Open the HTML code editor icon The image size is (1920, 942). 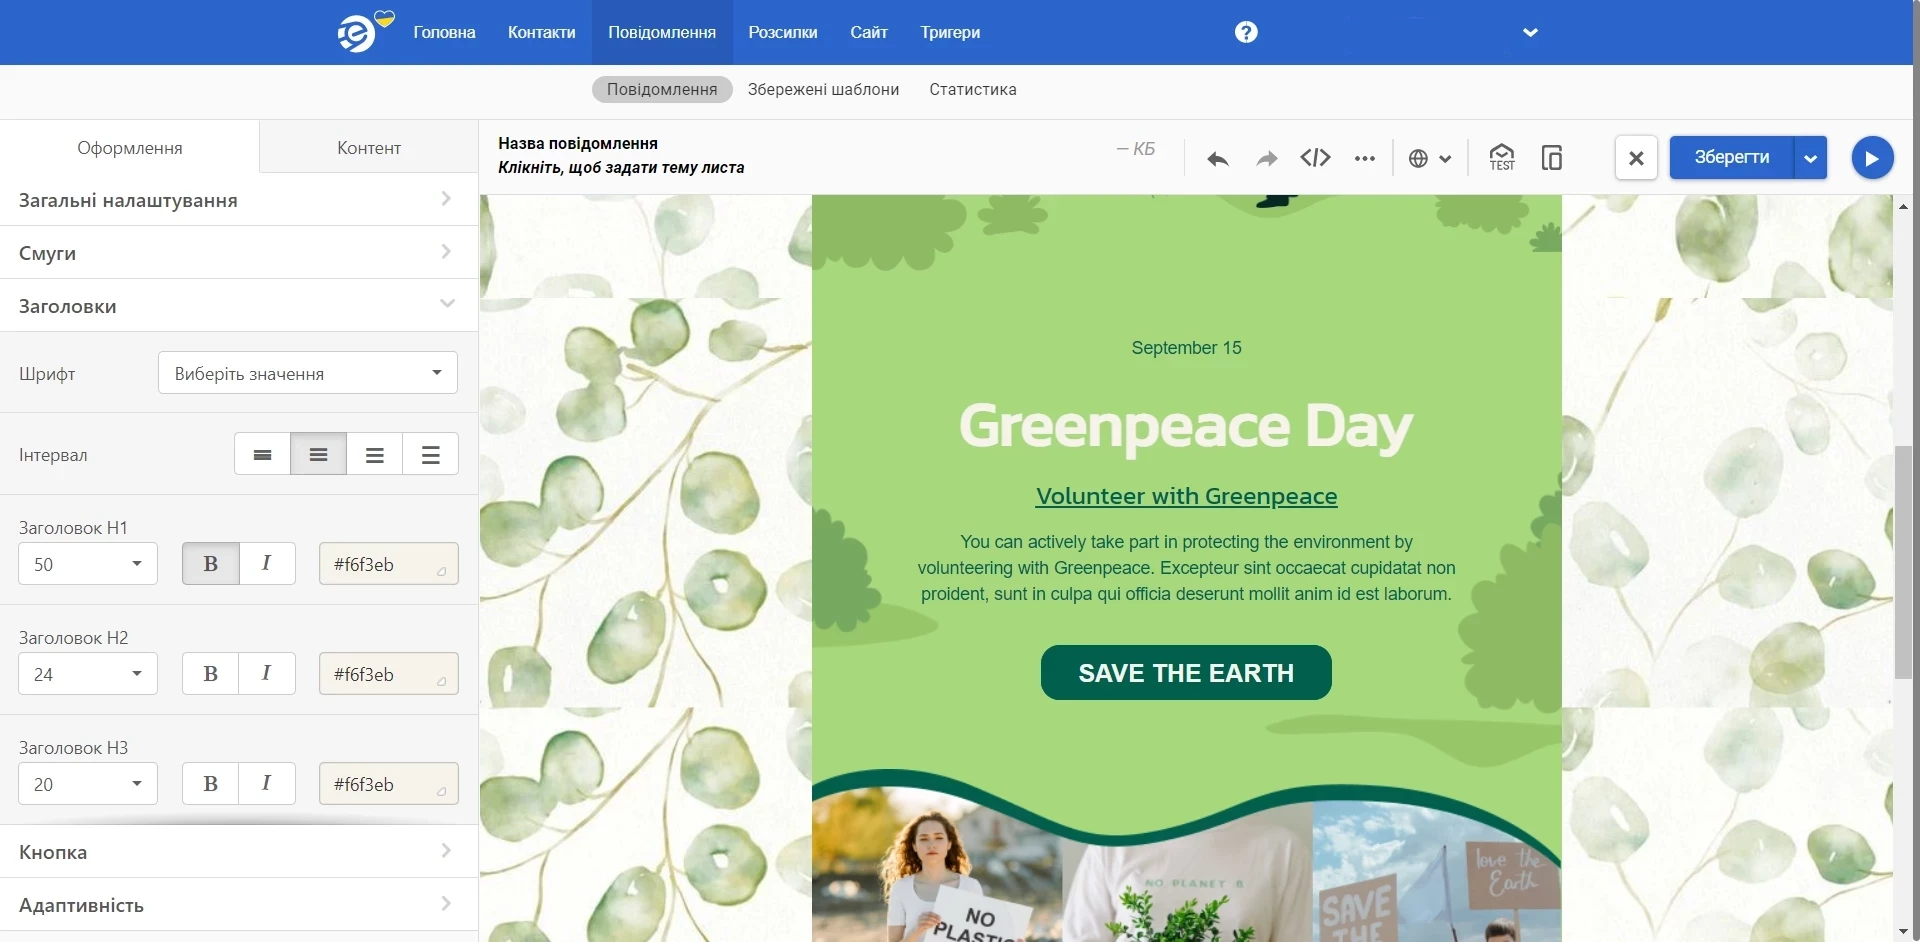tap(1315, 158)
